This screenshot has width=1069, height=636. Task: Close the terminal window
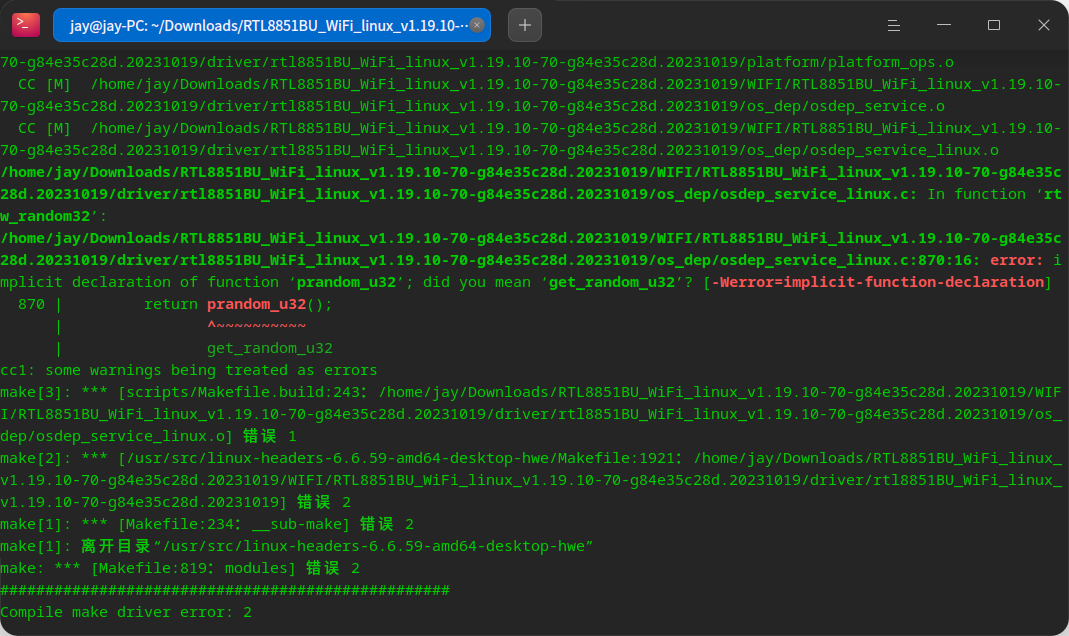click(x=1044, y=25)
